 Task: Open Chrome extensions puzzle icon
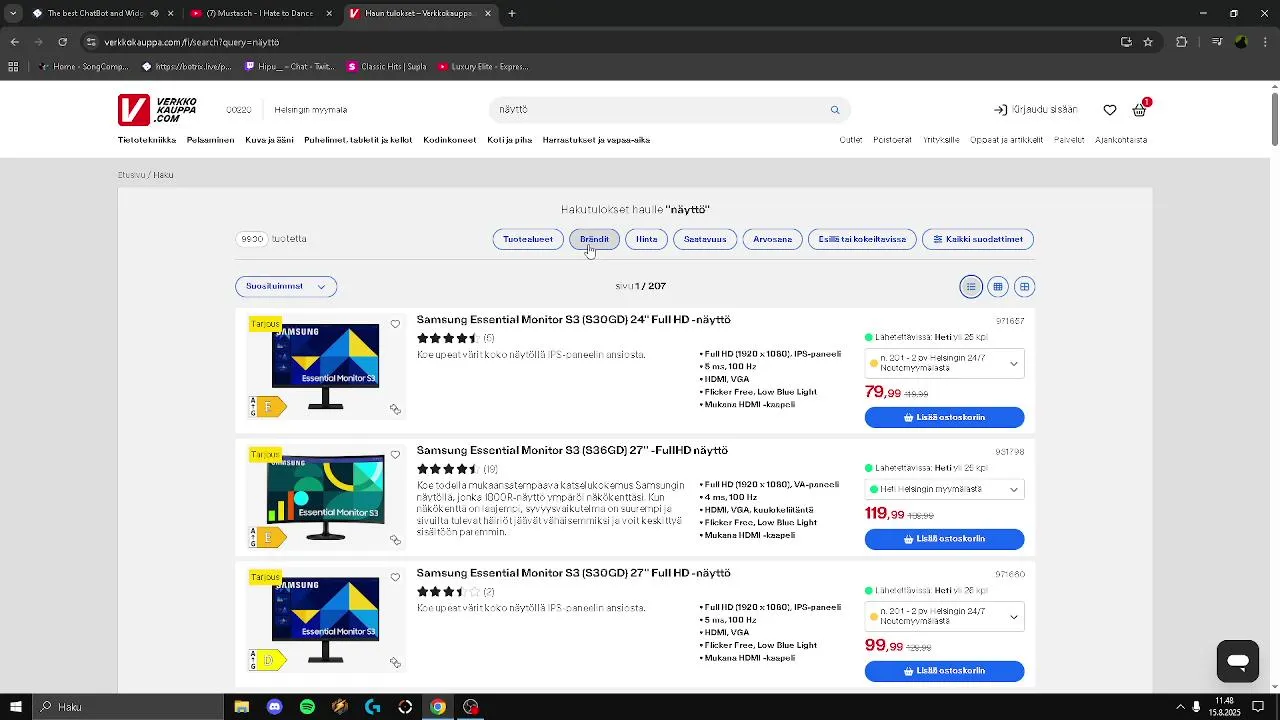click(x=1182, y=42)
